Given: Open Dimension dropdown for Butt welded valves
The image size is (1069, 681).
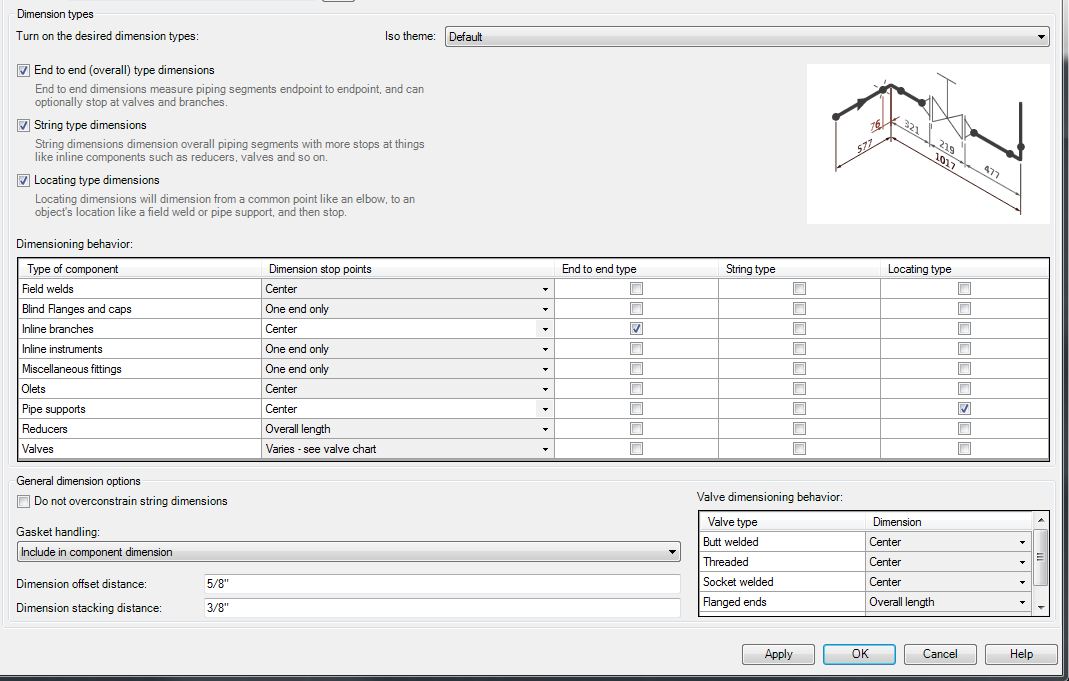Looking at the screenshot, I should (1022, 543).
